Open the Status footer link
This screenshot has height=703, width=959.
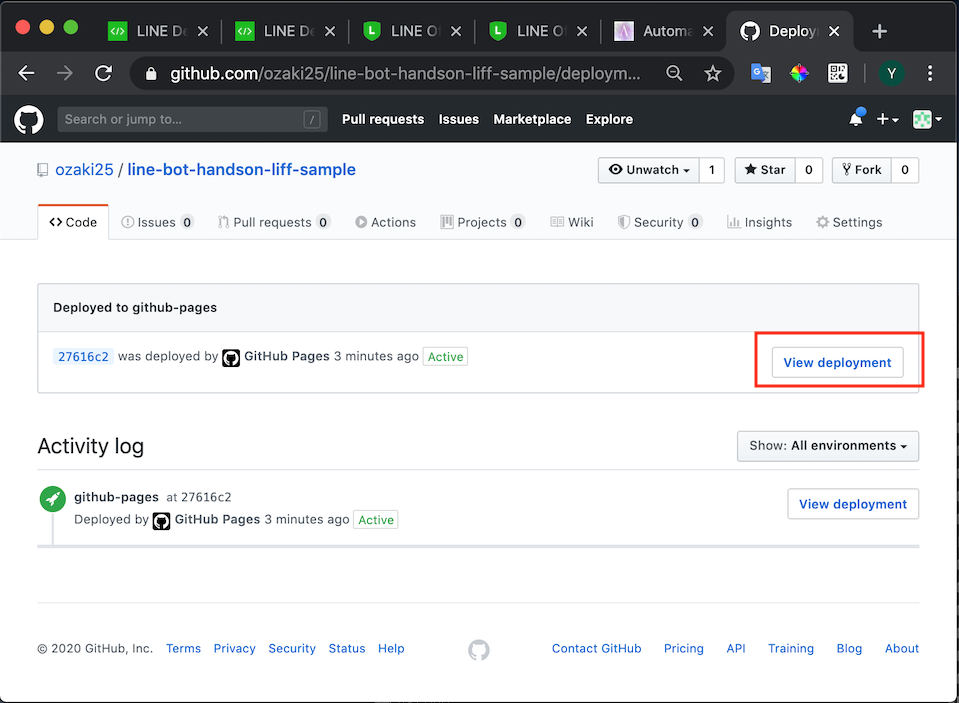point(347,649)
